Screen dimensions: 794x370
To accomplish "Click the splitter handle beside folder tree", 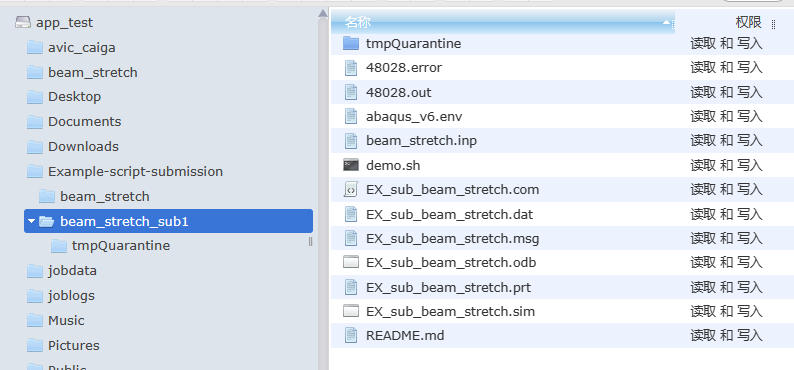I will point(310,242).
